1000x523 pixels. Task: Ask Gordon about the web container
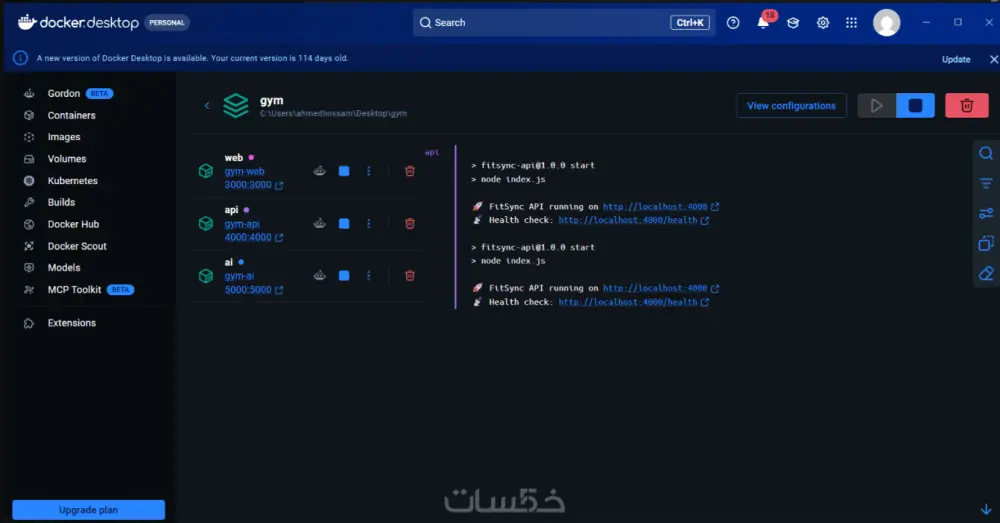click(x=320, y=171)
